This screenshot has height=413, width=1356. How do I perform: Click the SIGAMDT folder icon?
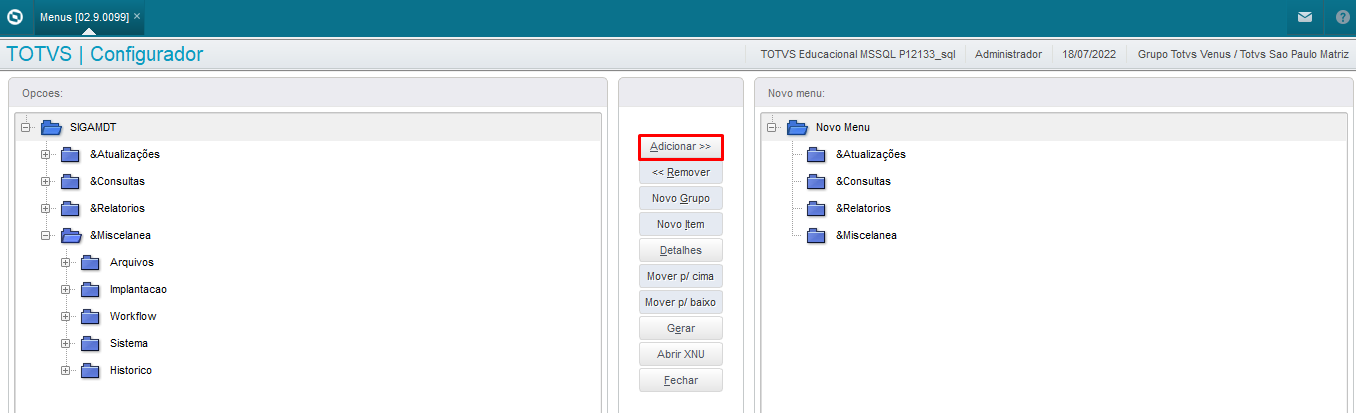(x=51, y=127)
